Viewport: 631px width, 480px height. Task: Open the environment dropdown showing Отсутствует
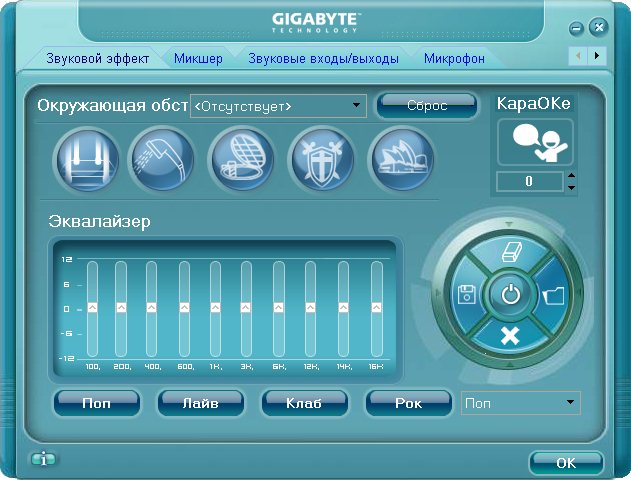tap(278, 106)
